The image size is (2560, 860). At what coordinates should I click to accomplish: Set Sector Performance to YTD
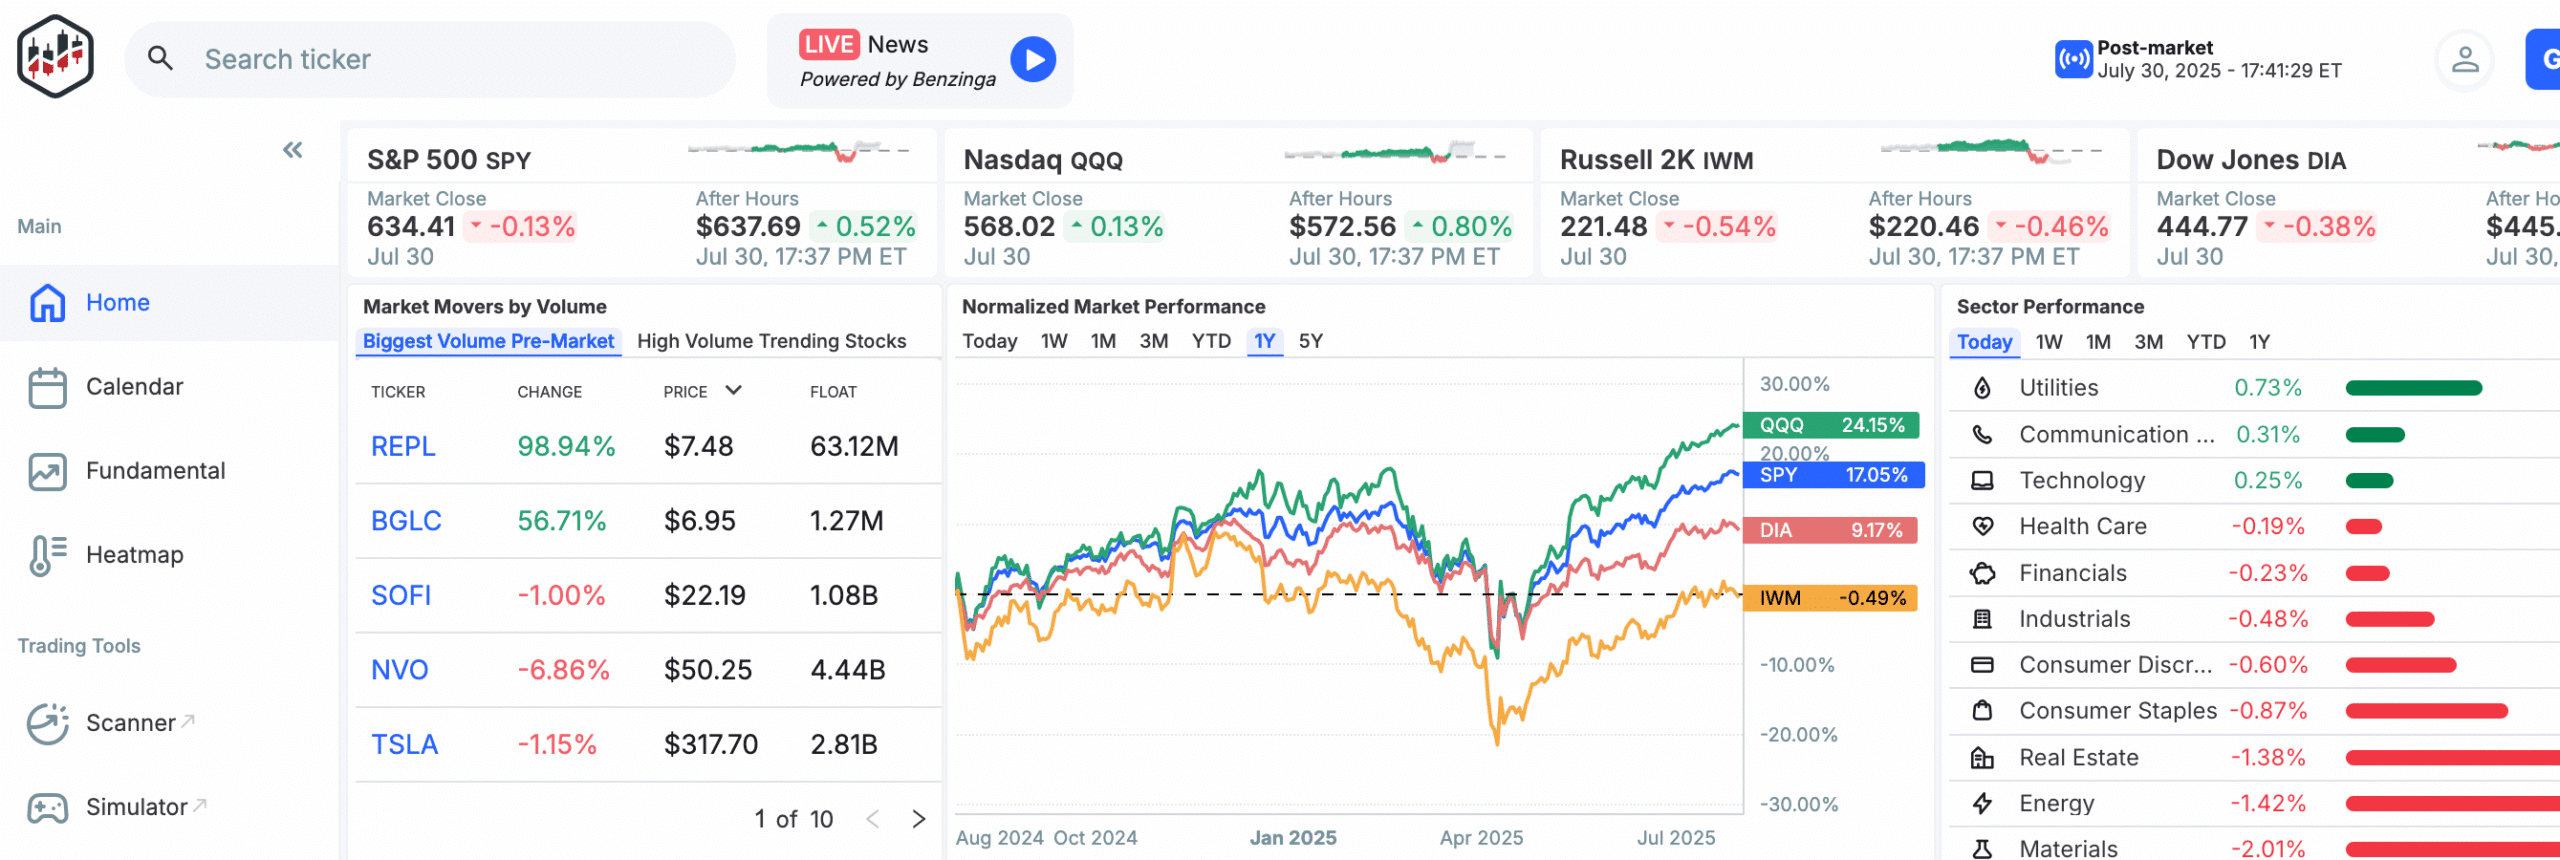click(x=2206, y=342)
